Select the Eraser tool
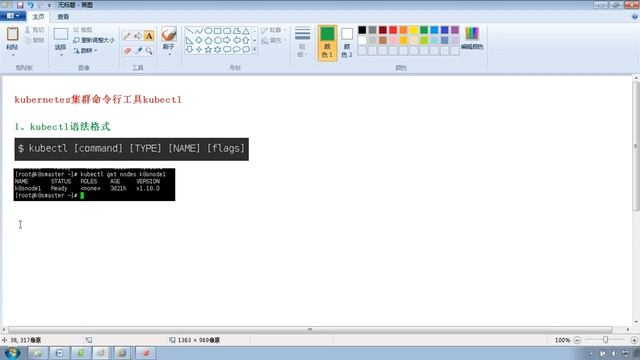The image size is (640, 360). pos(127,51)
